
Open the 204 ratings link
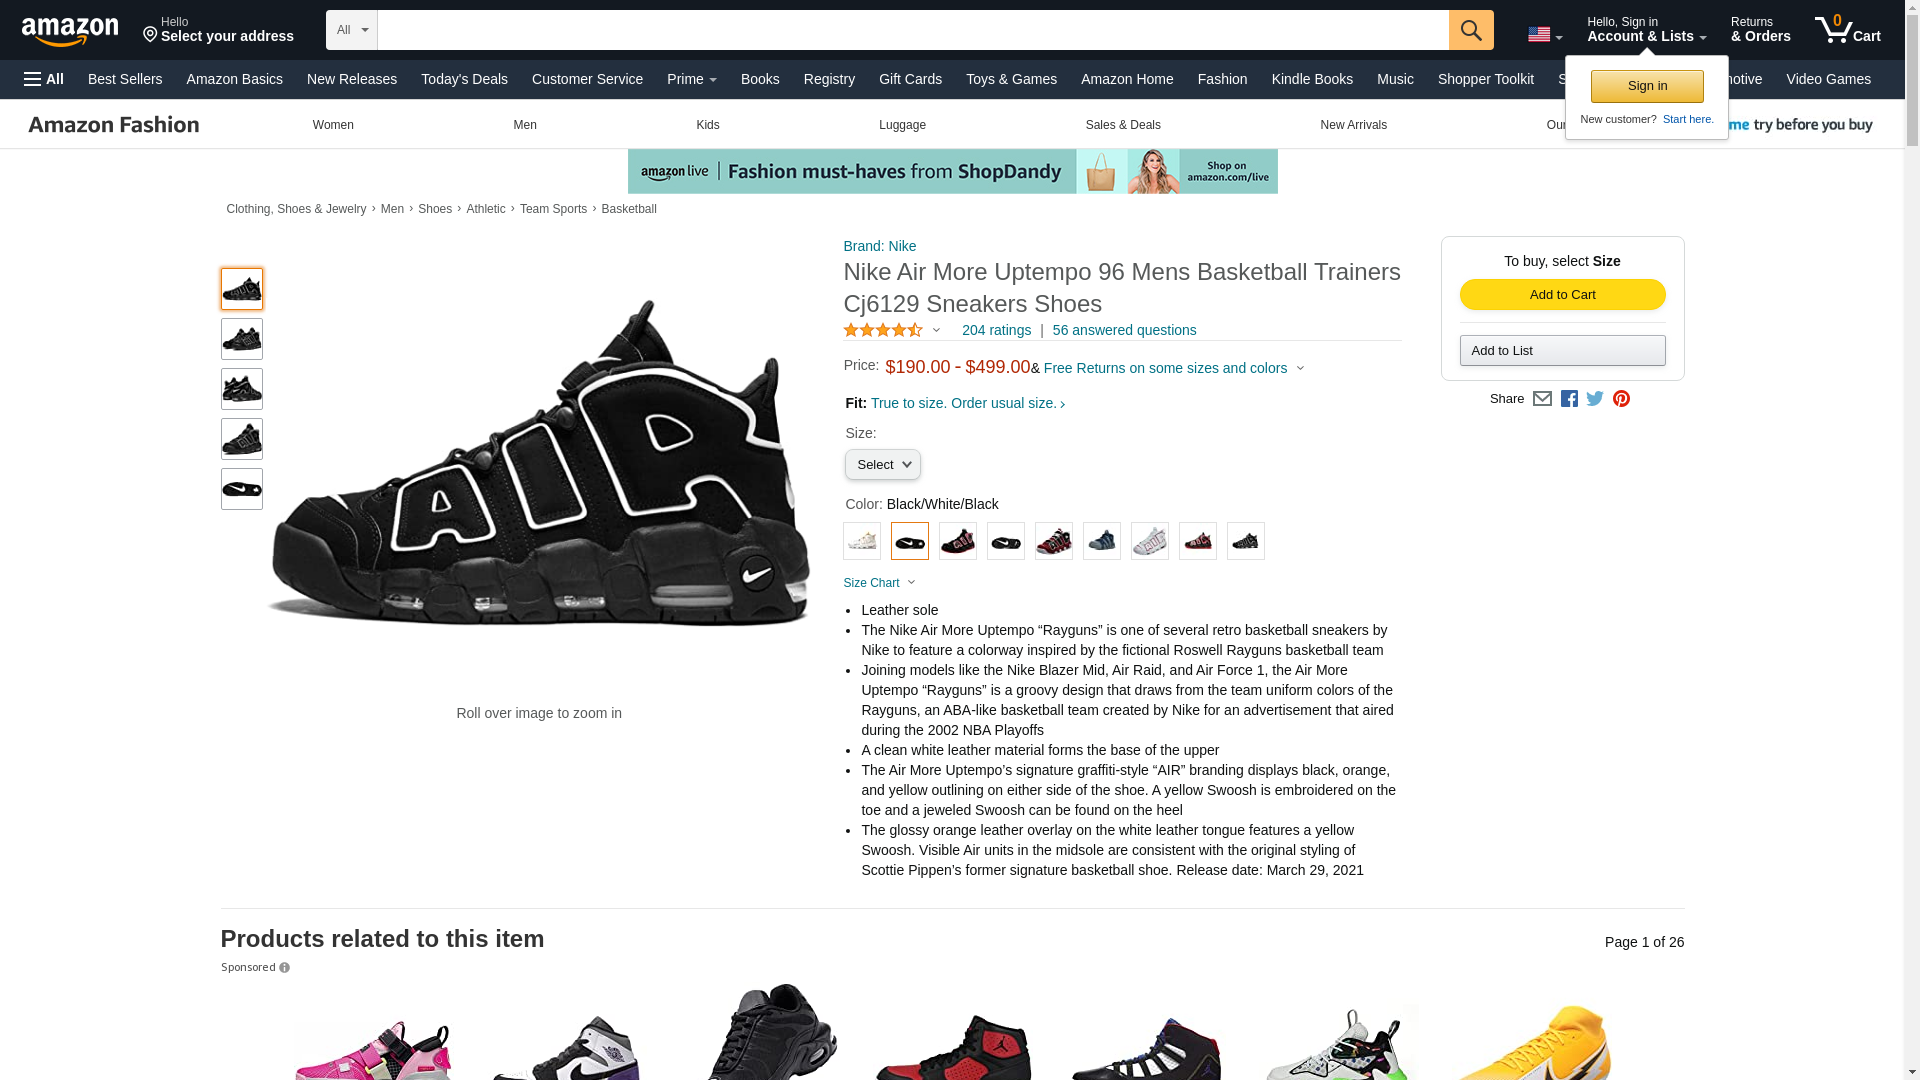click(x=996, y=330)
